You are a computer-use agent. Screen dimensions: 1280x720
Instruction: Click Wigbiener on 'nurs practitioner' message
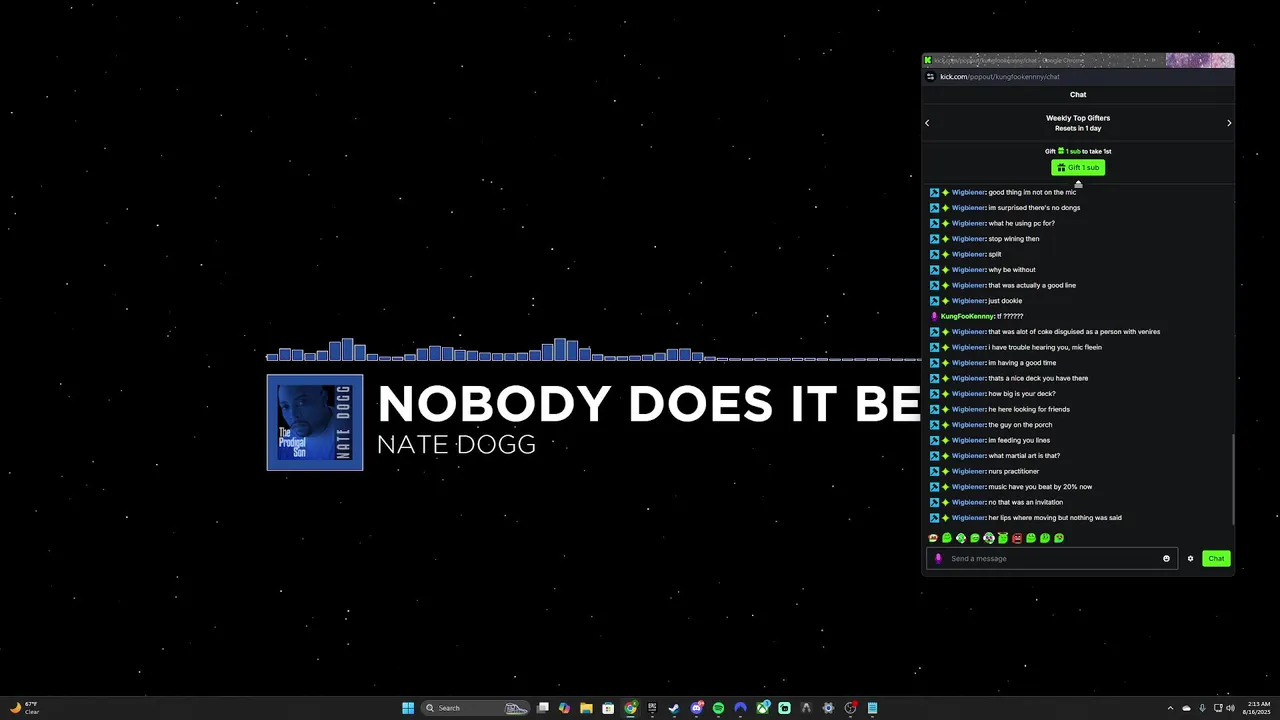[968, 471]
